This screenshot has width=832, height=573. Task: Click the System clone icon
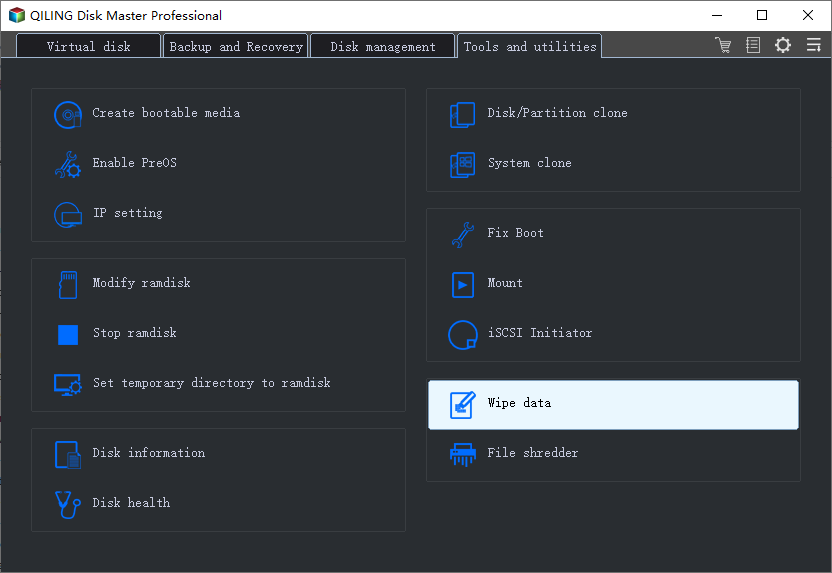point(463,164)
